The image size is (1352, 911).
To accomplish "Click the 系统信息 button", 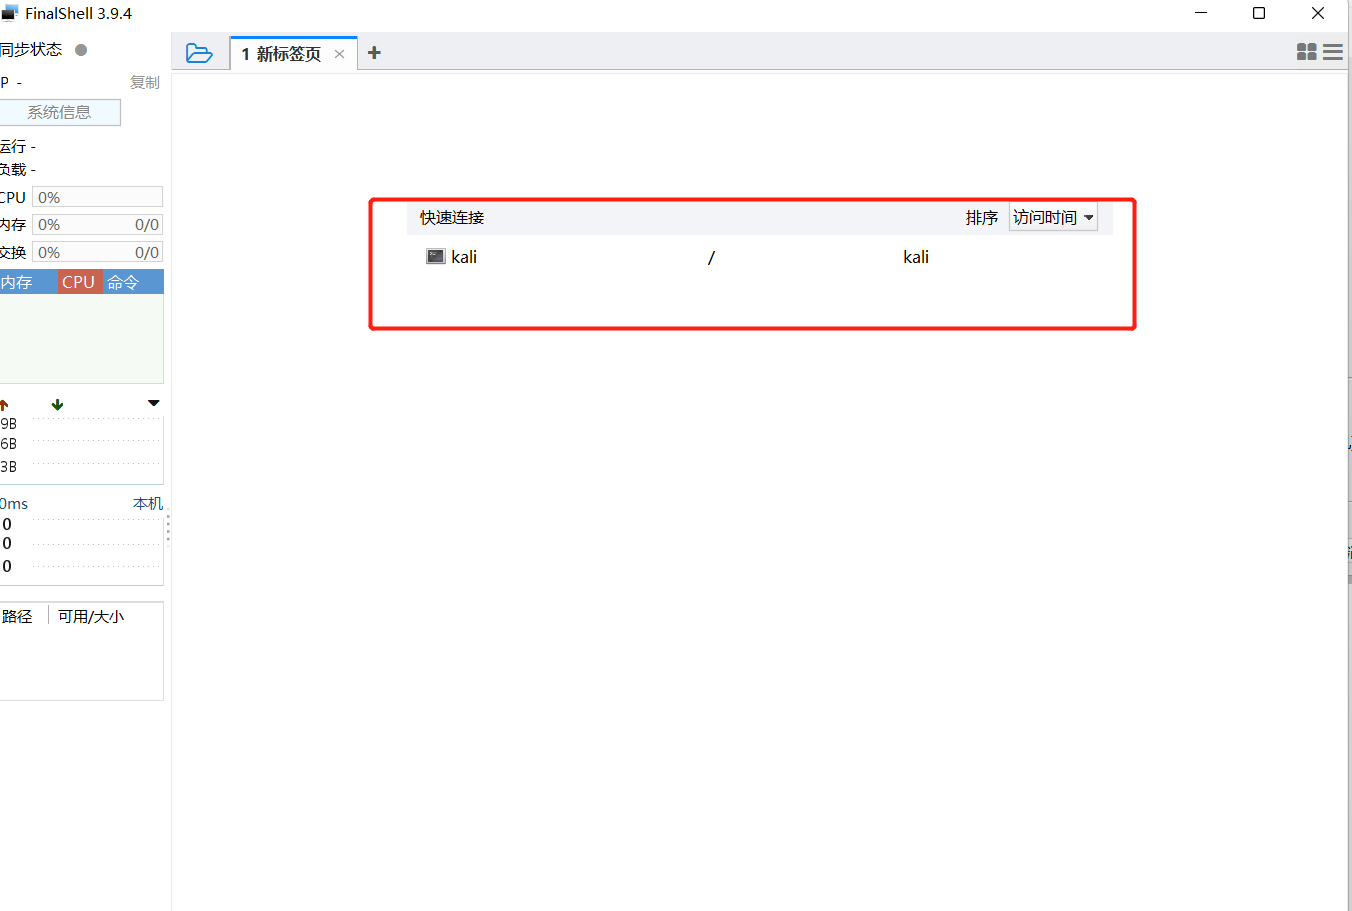I will [59, 112].
